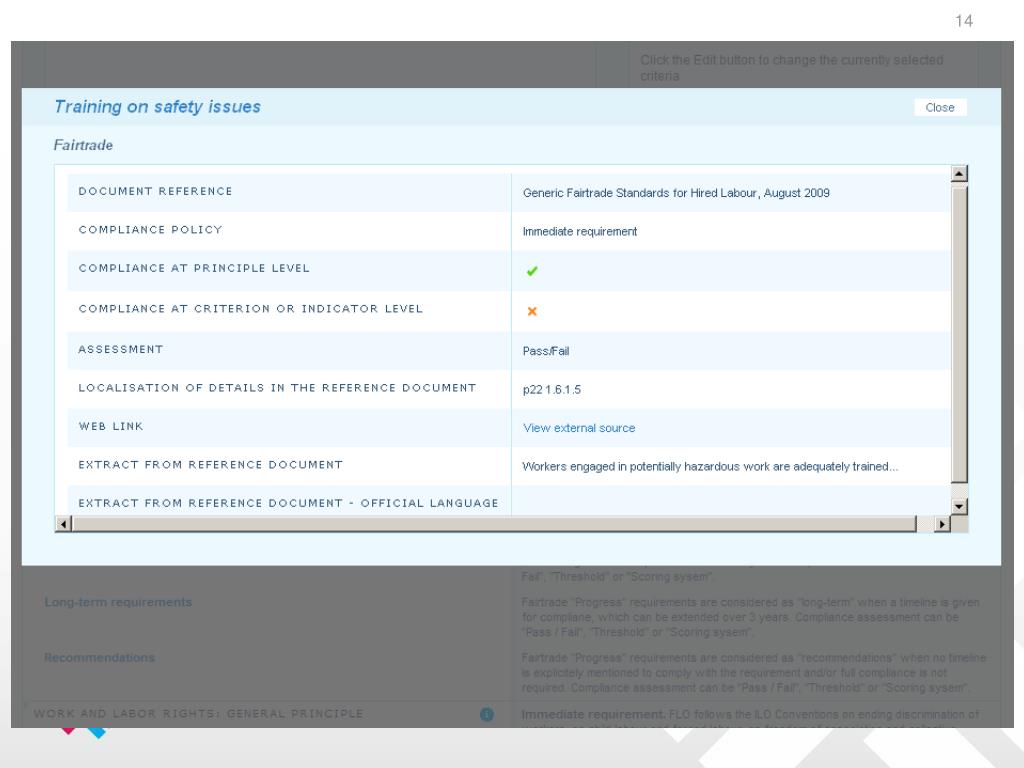Select the Compliance at Principle Level label
The width and height of the screenshot is (1024, 768).
[x=194, y=268]
